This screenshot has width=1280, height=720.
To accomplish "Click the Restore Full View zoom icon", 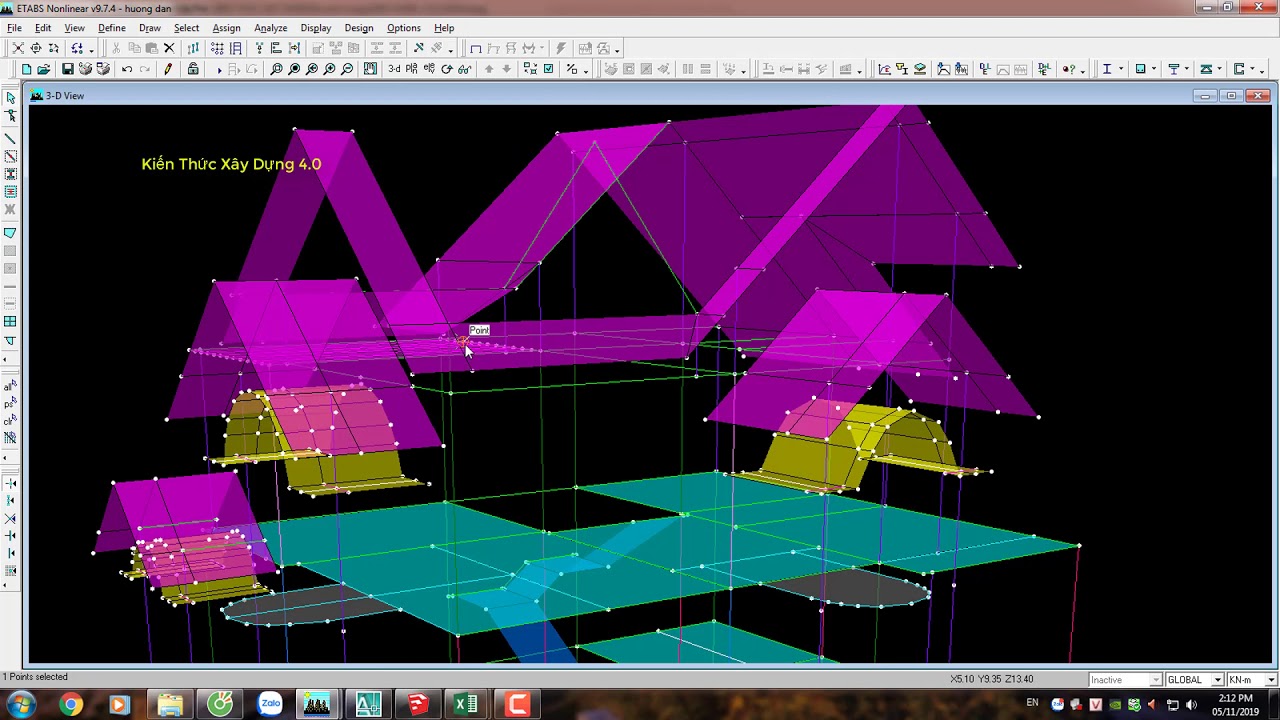I will [x=294, y=69].
